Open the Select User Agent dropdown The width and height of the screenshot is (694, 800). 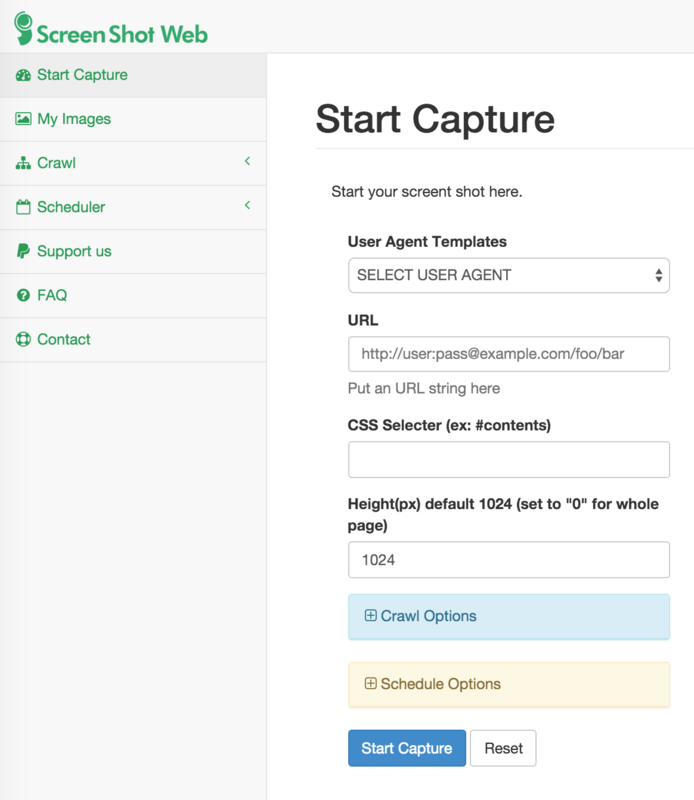[509, 276]
